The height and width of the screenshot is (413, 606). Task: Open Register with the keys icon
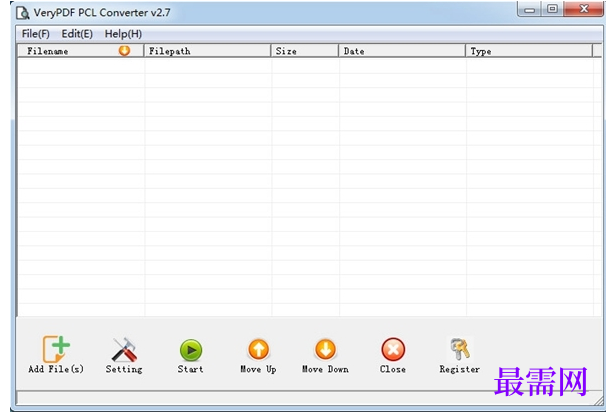(x=460, y=348)
